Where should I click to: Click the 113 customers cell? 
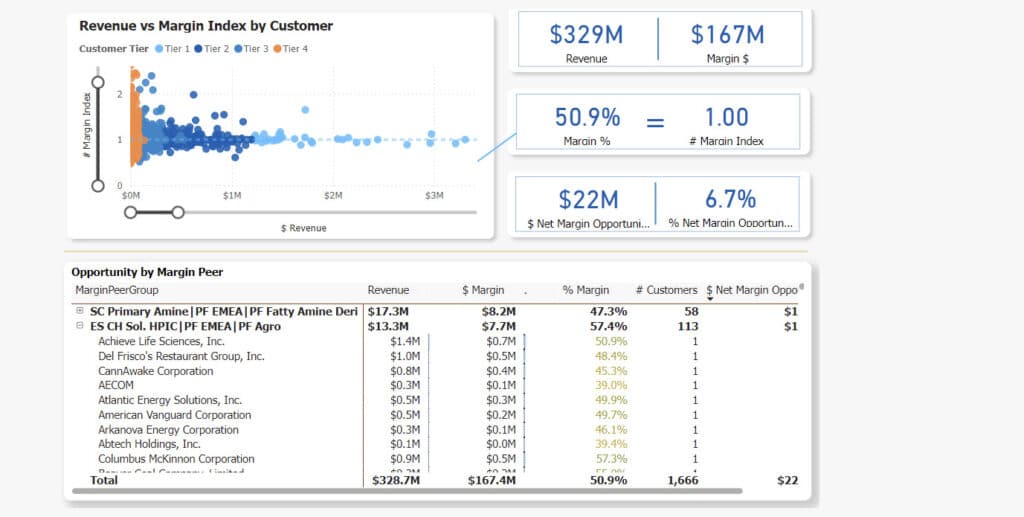[688, 326]
